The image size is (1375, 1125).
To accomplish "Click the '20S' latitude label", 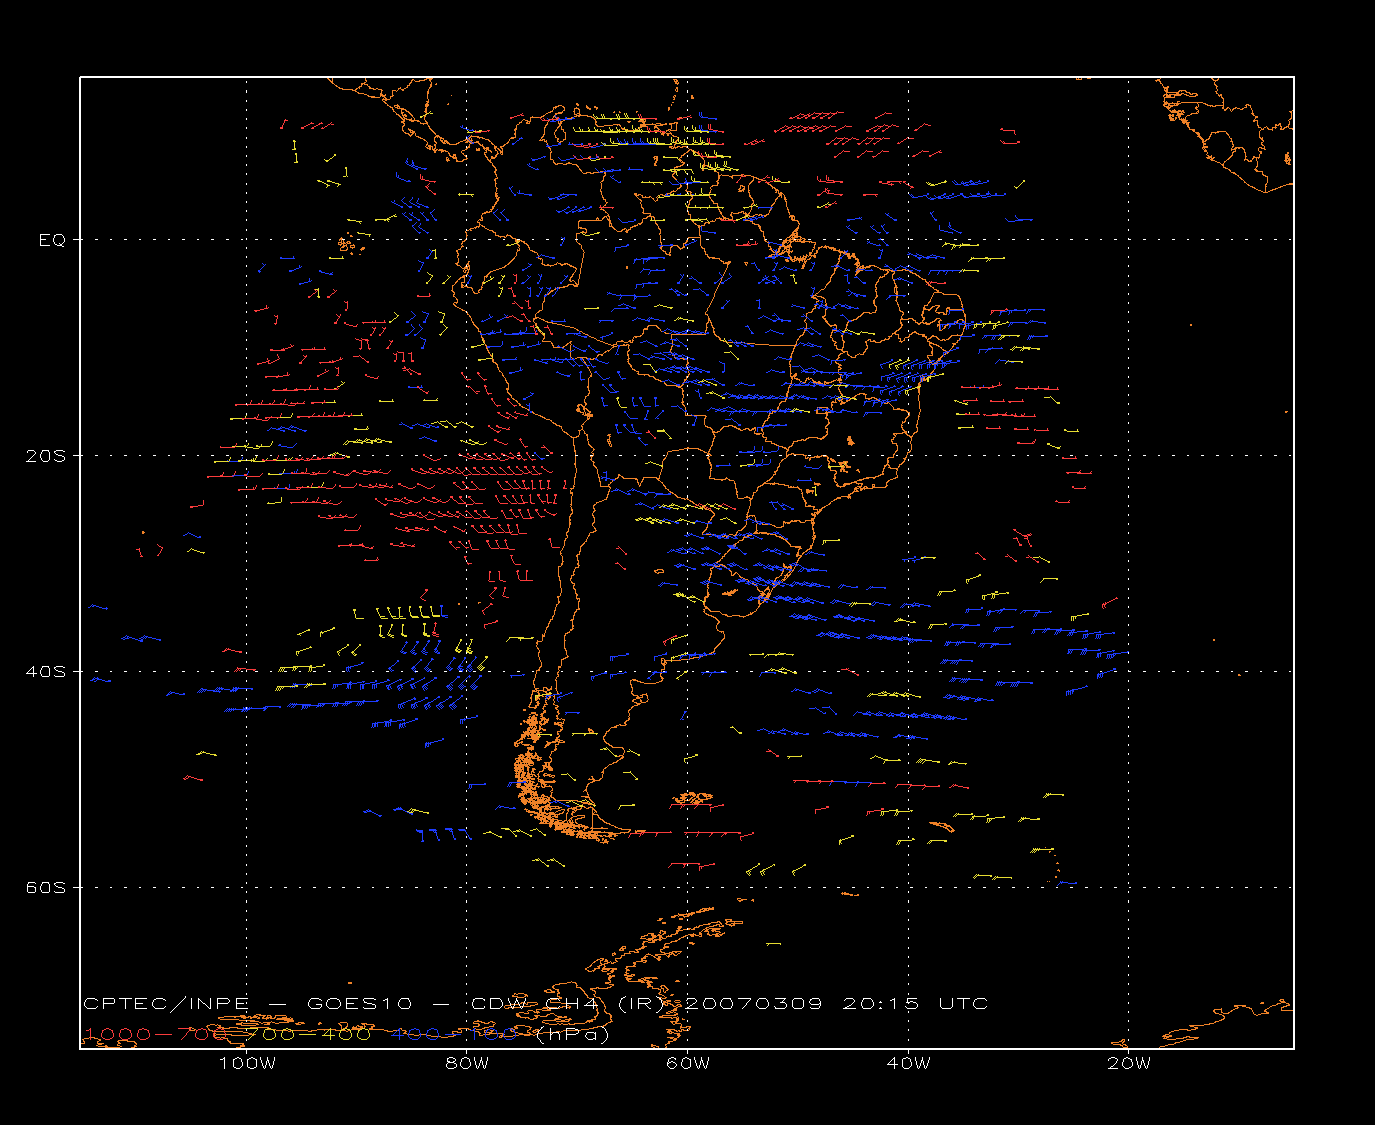I will pos(46,456).
